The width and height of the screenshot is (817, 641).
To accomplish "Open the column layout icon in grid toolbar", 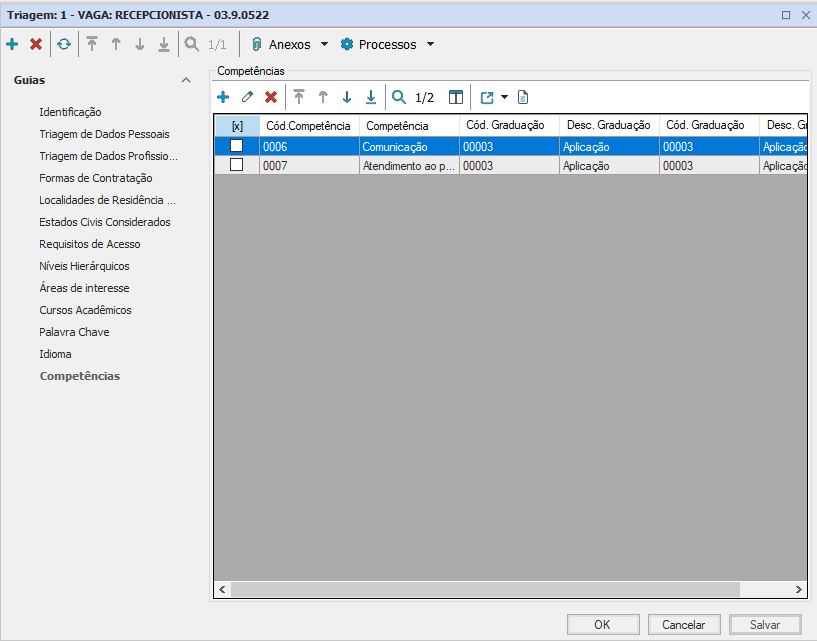I will (x=456, y=97).
